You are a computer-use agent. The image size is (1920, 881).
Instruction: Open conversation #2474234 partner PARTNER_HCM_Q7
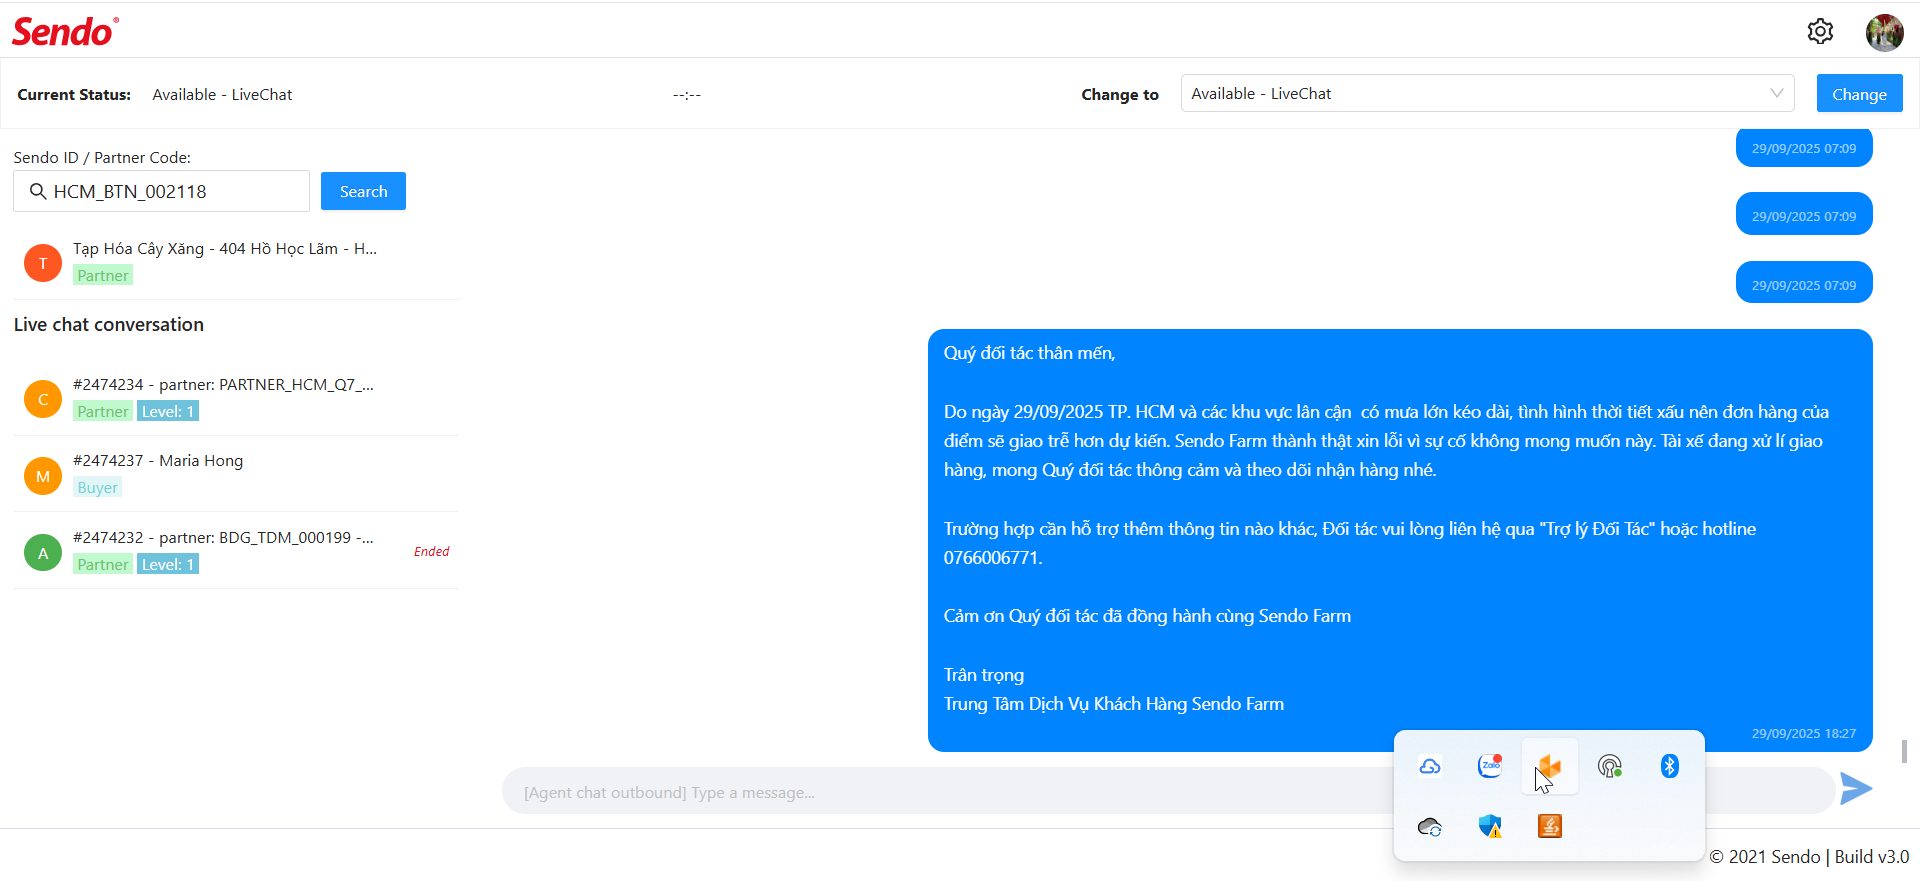[236, 398]
